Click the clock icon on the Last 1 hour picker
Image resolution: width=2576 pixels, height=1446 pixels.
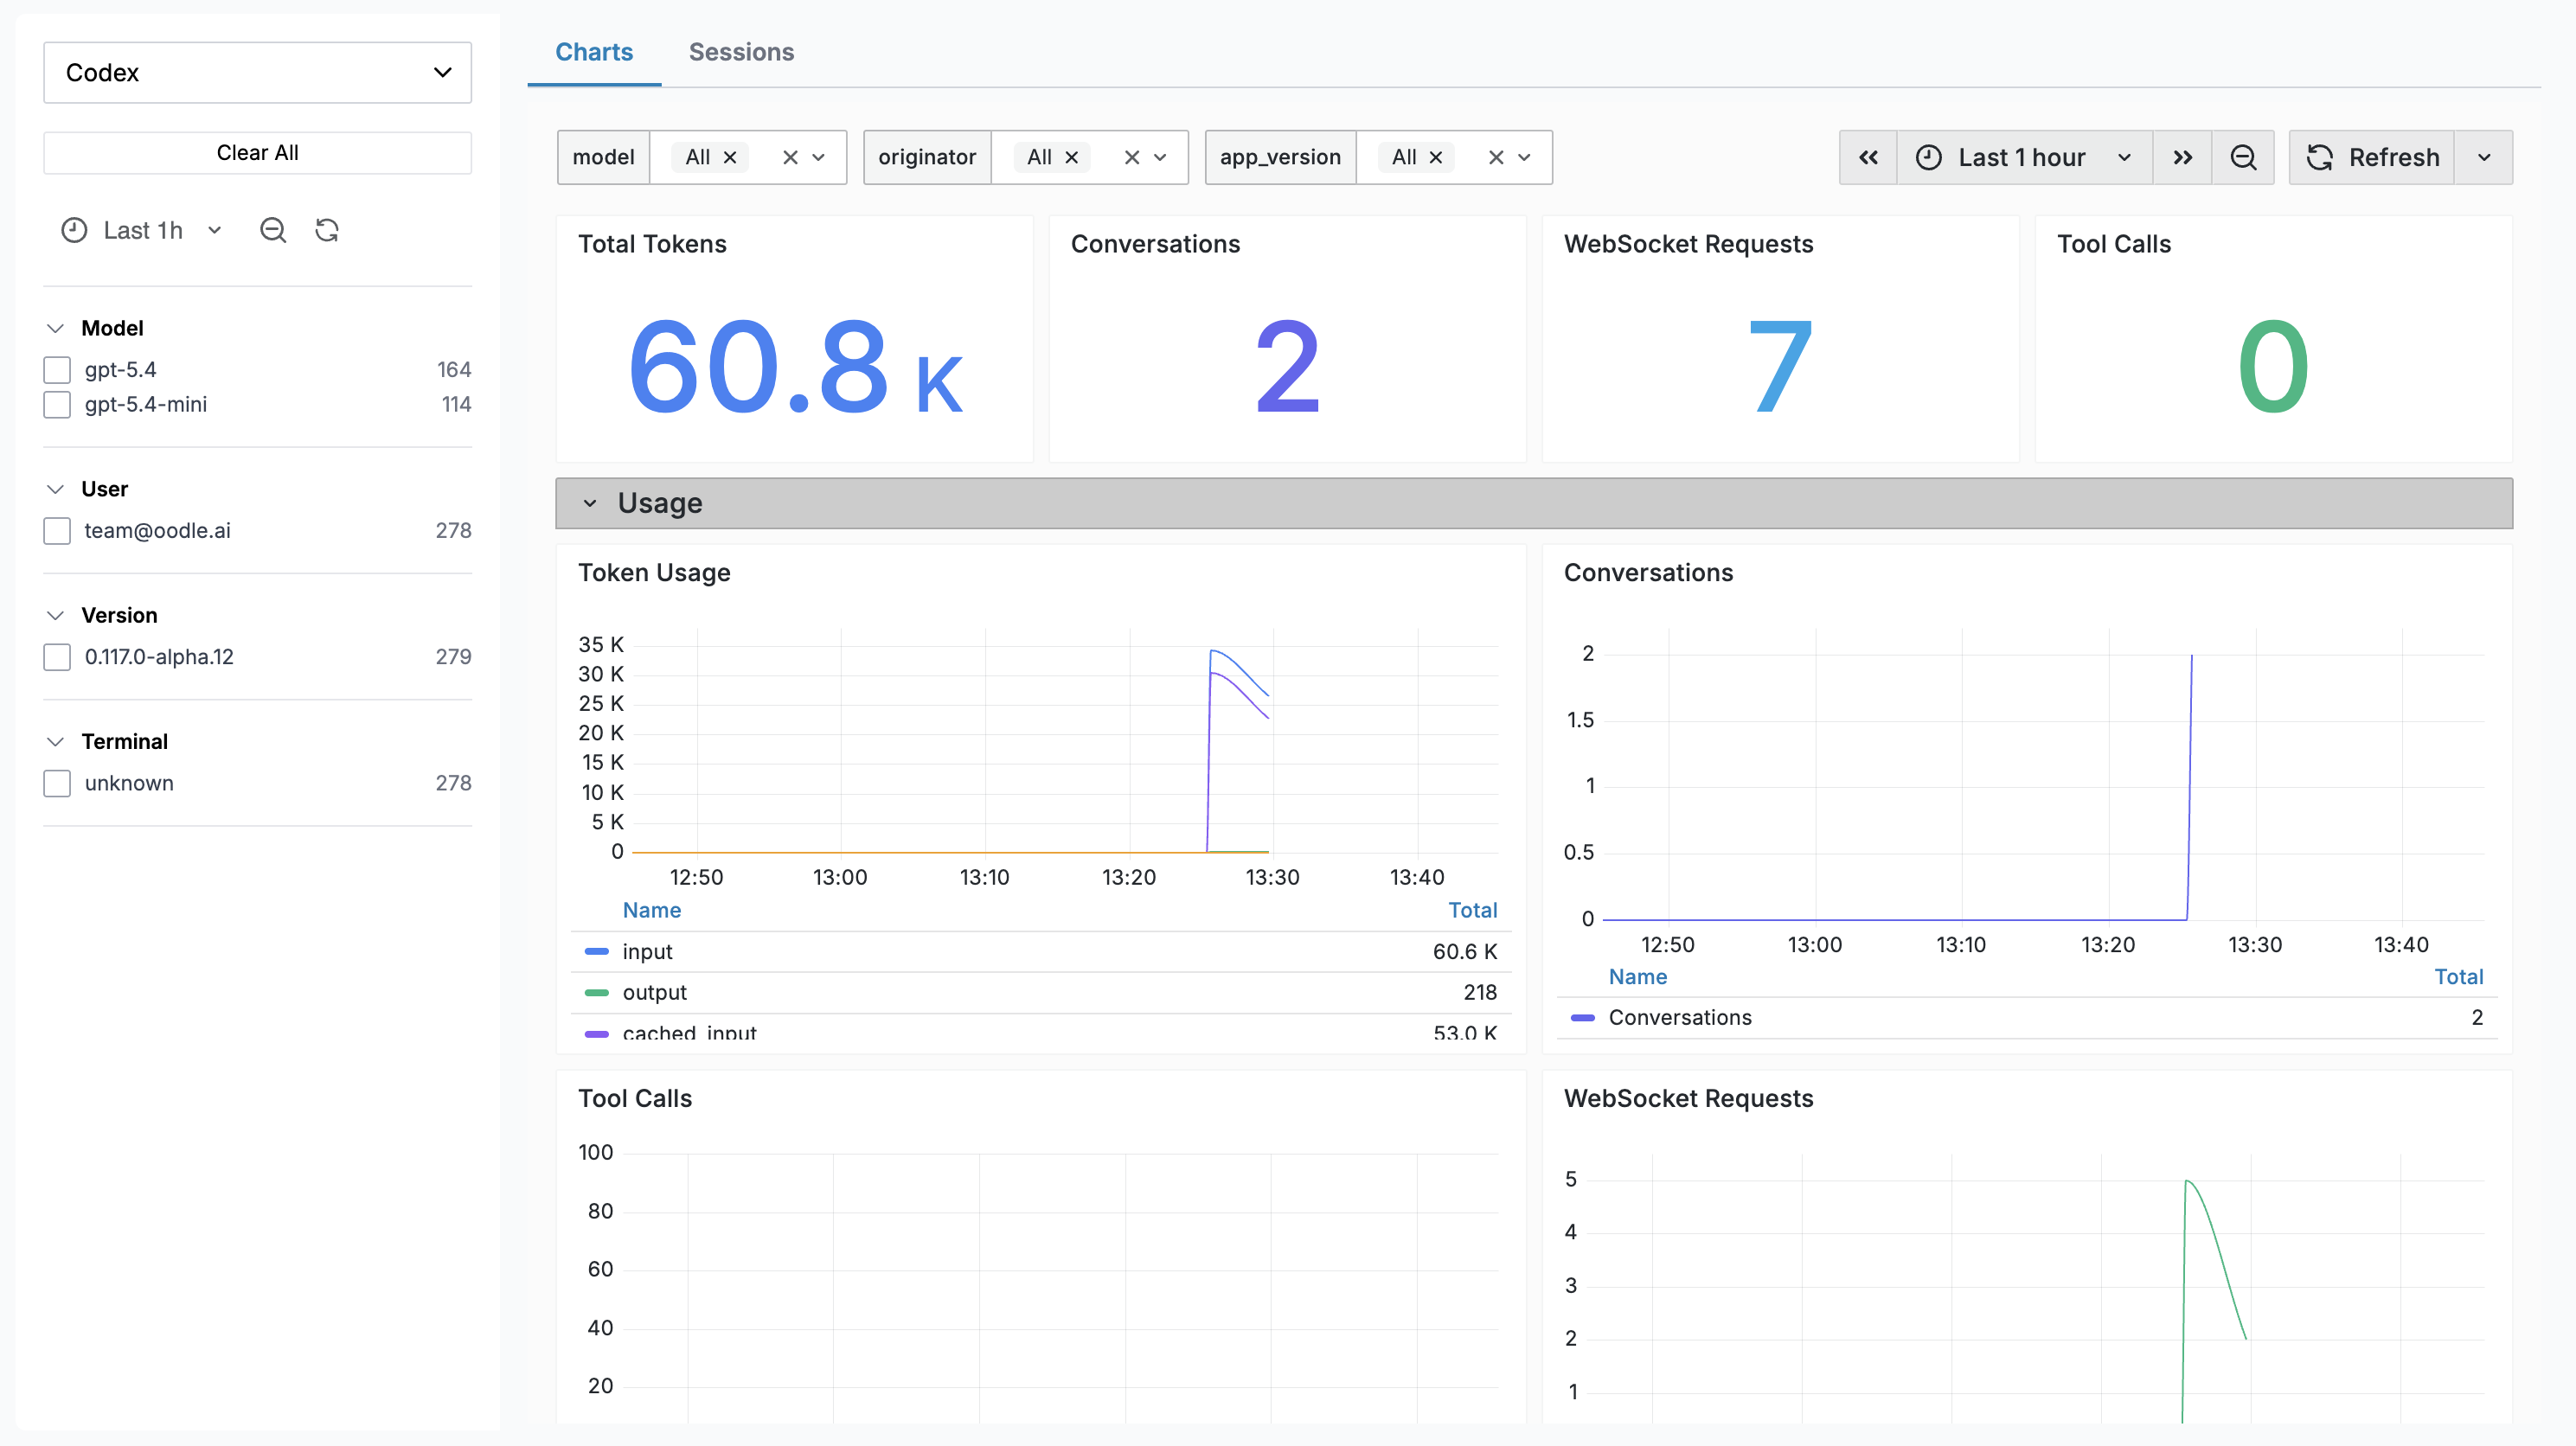[x=1929, y=157]
